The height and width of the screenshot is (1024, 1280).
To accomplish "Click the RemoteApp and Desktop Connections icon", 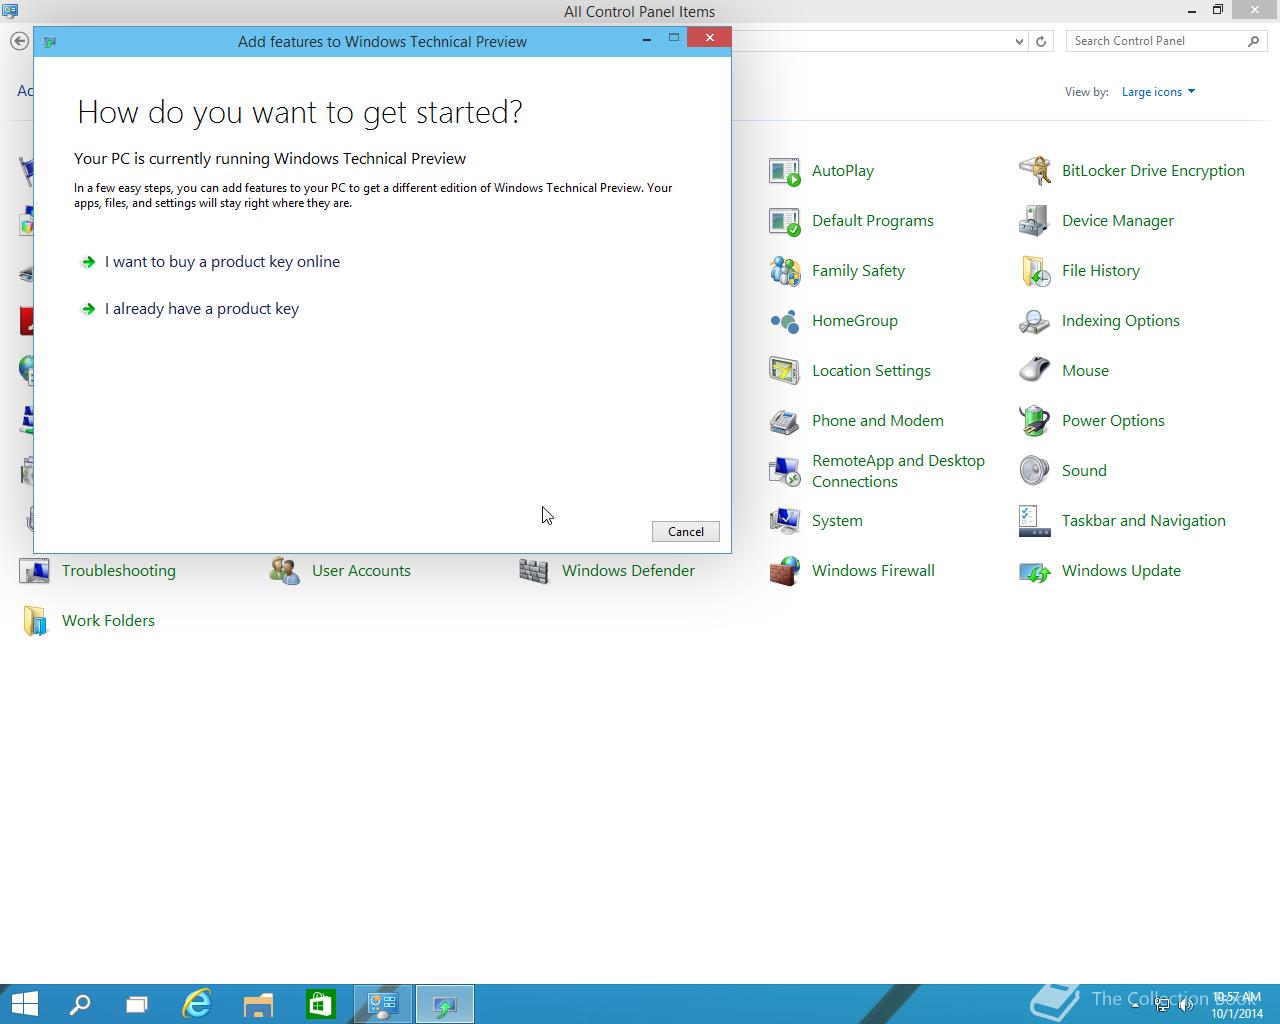I will pos(785,471).
